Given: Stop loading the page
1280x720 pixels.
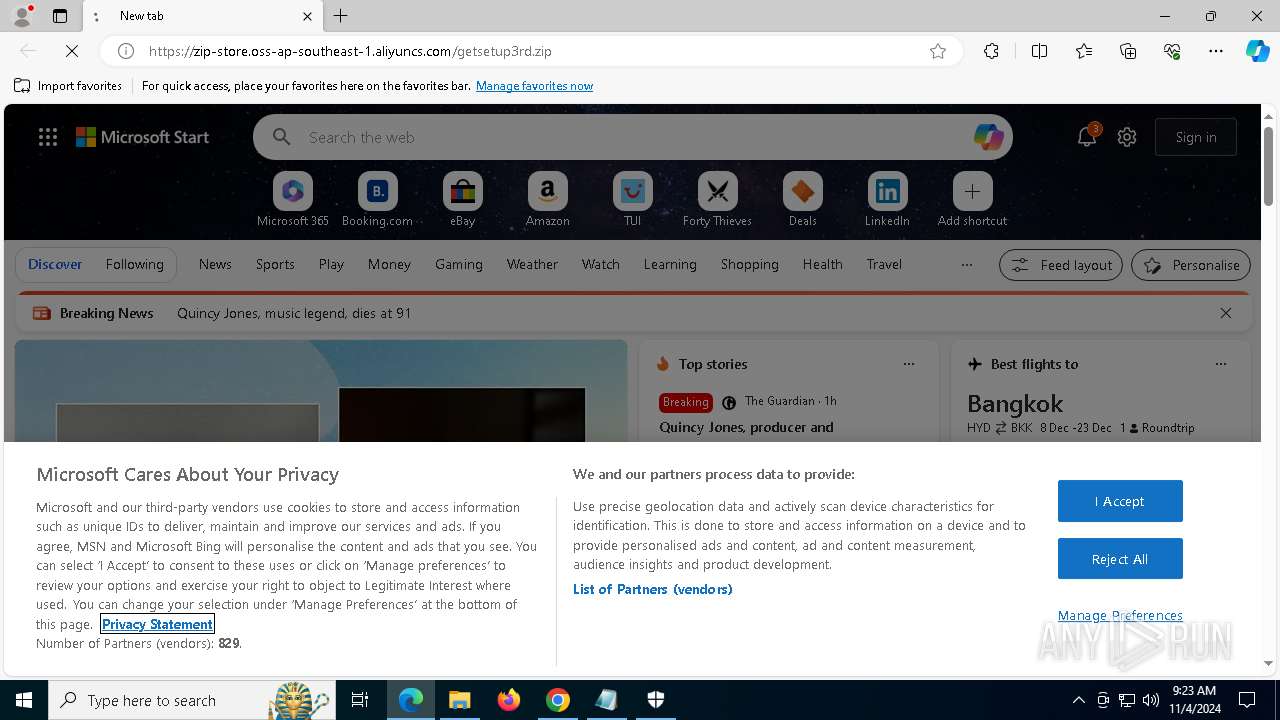Looking at the screenshot, I should [x=71, y=51].
